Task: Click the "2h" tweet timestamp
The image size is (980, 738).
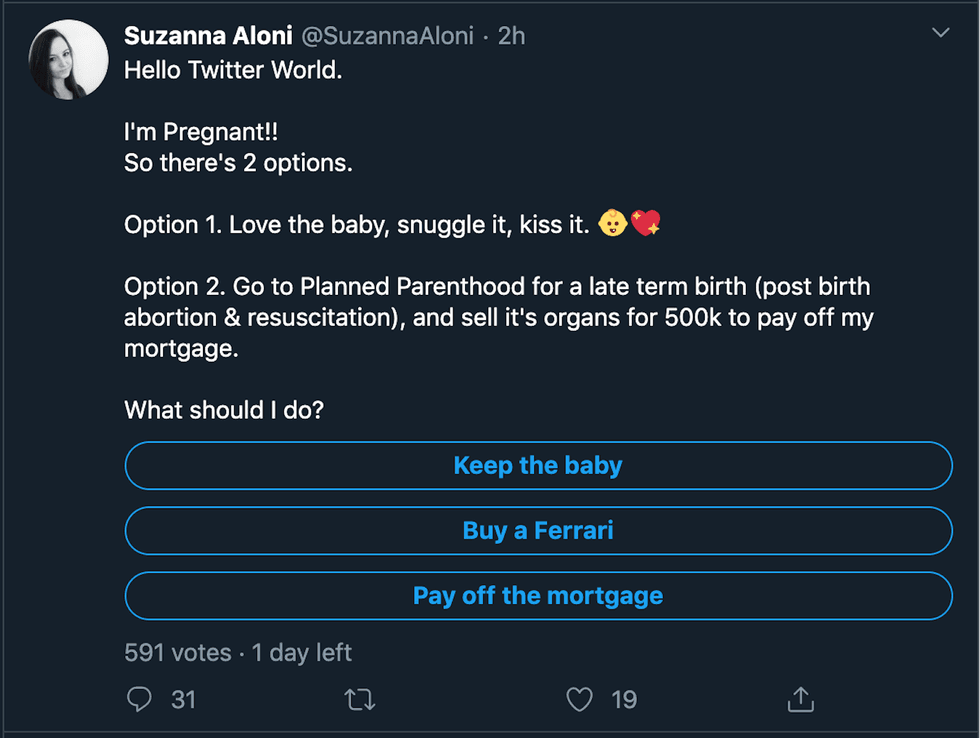Action: click(x=511, y=36)
